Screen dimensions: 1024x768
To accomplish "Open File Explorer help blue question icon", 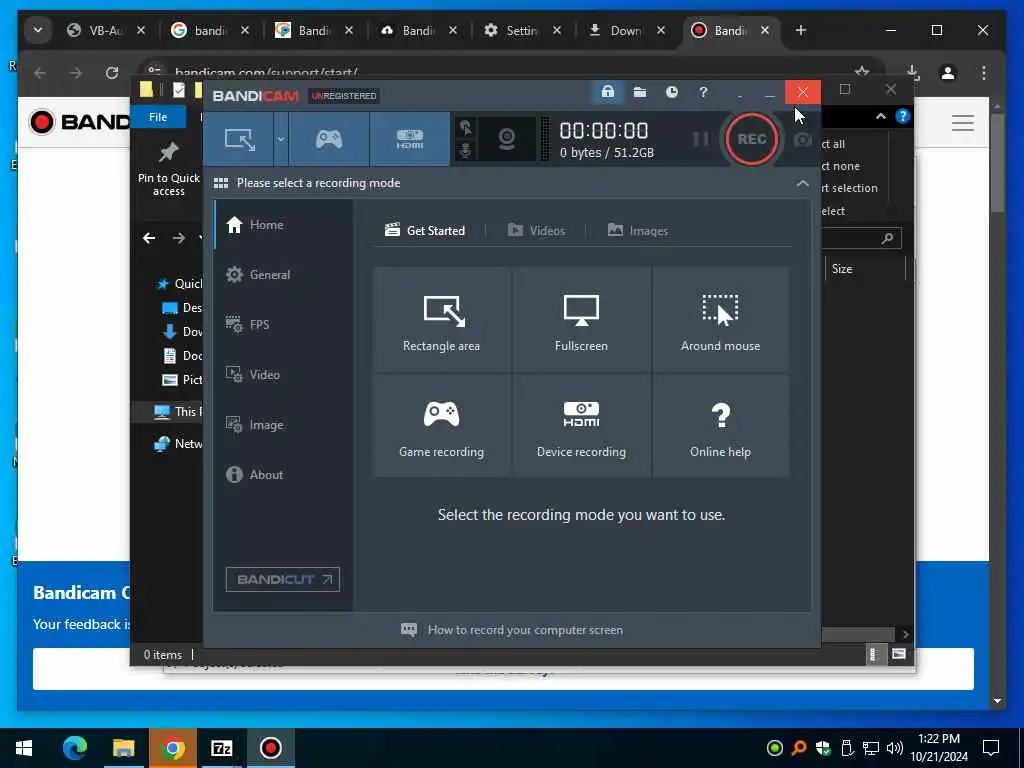I will click(x=903, y=116).
